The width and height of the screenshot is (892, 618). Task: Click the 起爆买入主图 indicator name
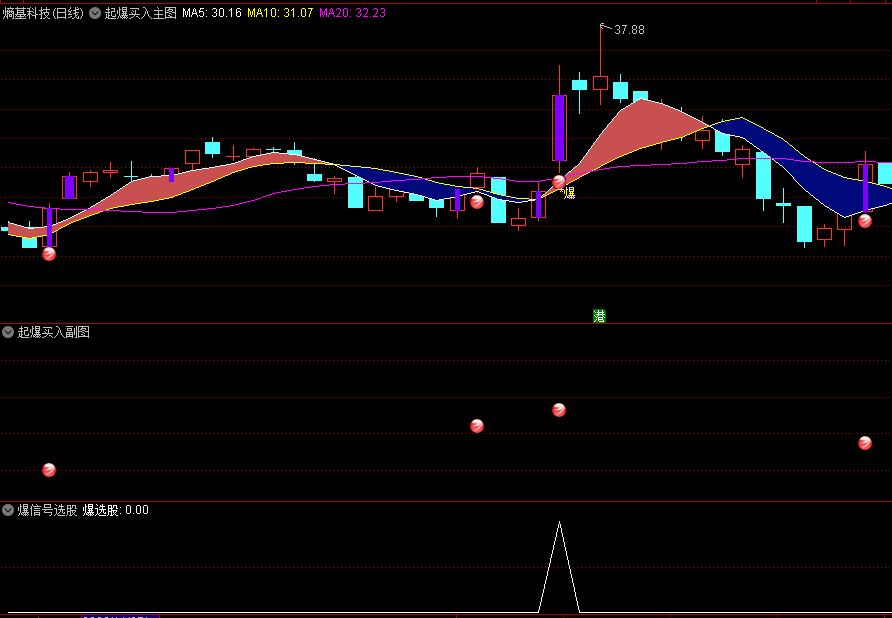click(141, 13)
